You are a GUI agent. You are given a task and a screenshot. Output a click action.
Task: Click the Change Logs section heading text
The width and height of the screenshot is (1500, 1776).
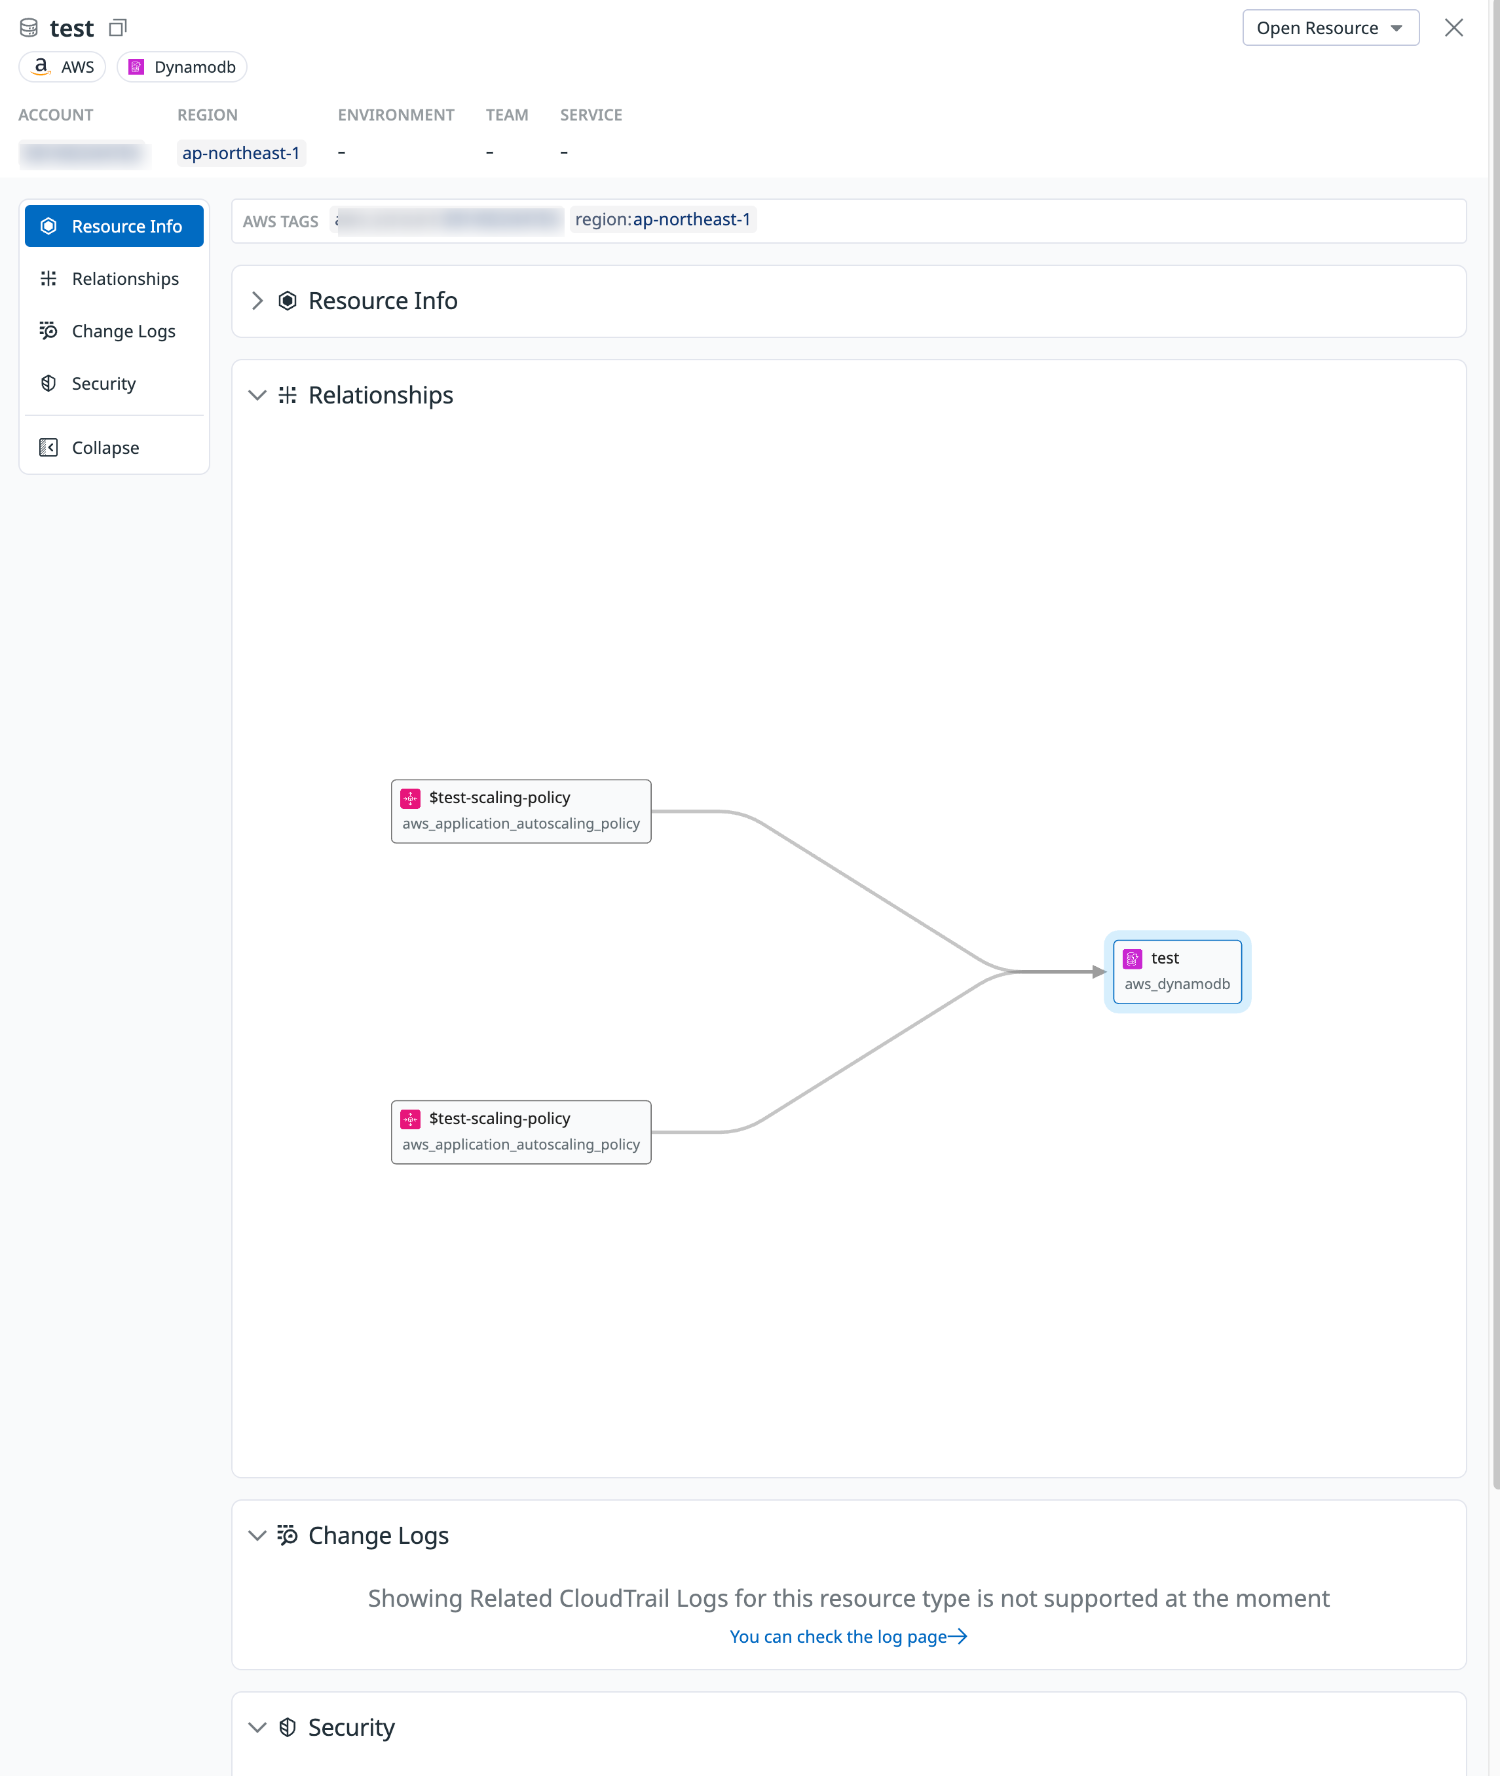379,1535
